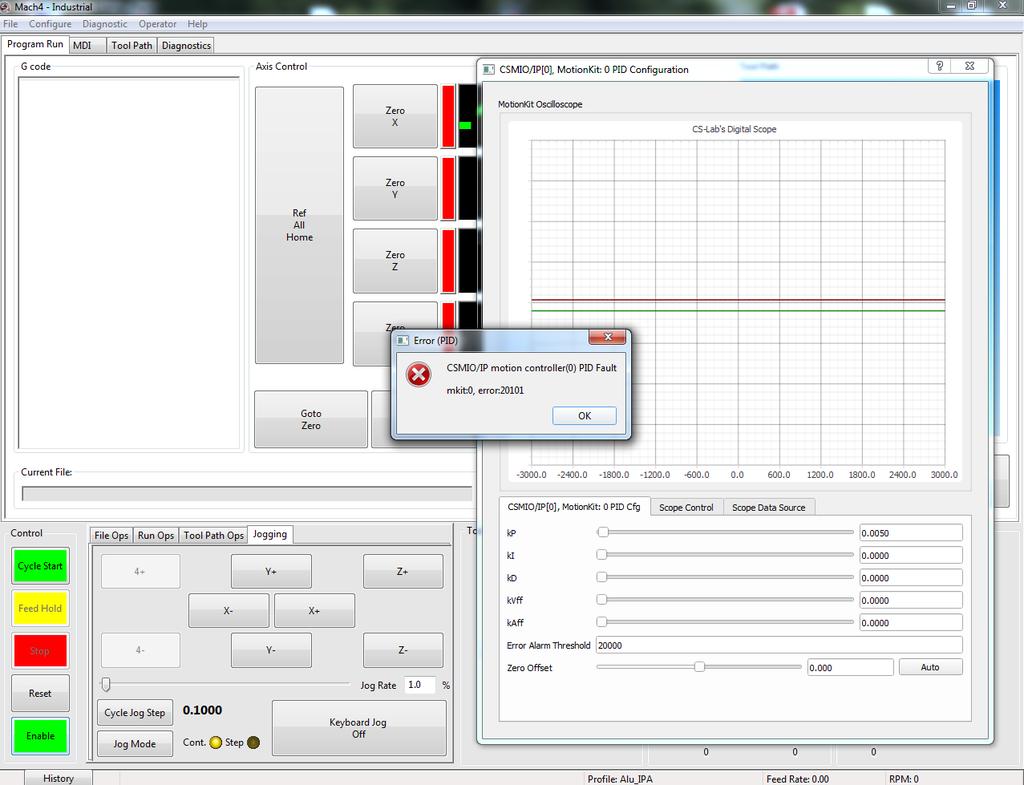Jog with the Y- button

(271, 650)
